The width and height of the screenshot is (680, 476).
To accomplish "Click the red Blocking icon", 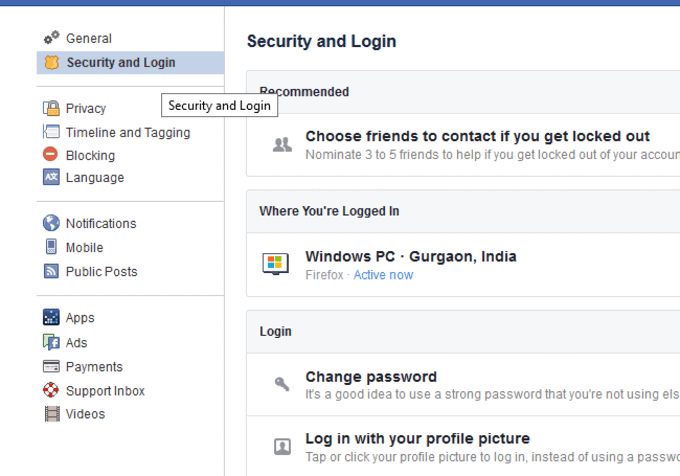I will coord(50,154).
